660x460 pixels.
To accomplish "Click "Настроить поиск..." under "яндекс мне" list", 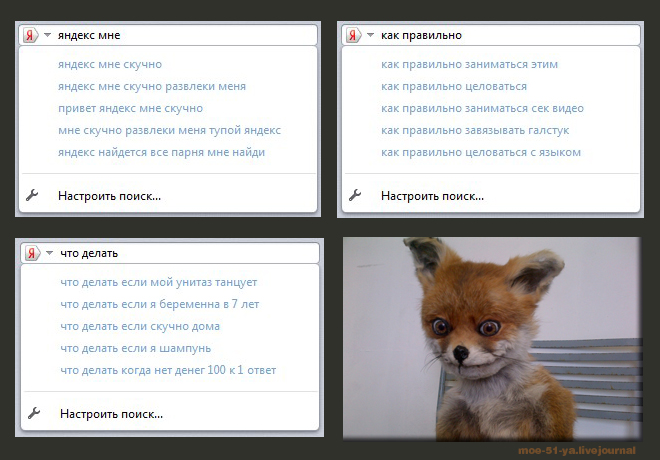I will click(109, 196).
